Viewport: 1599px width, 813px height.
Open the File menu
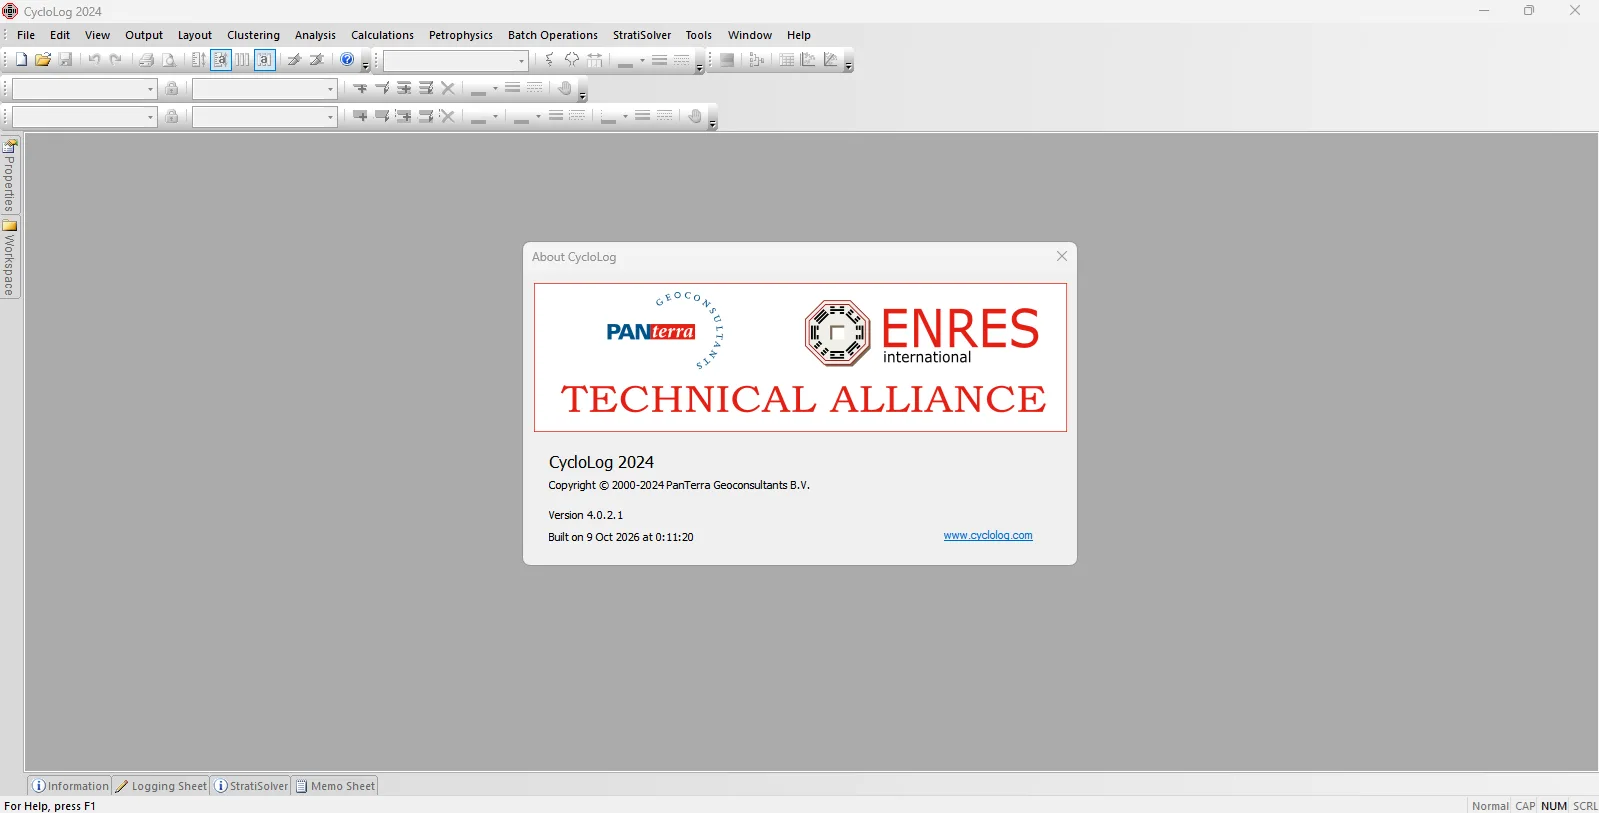26,35
